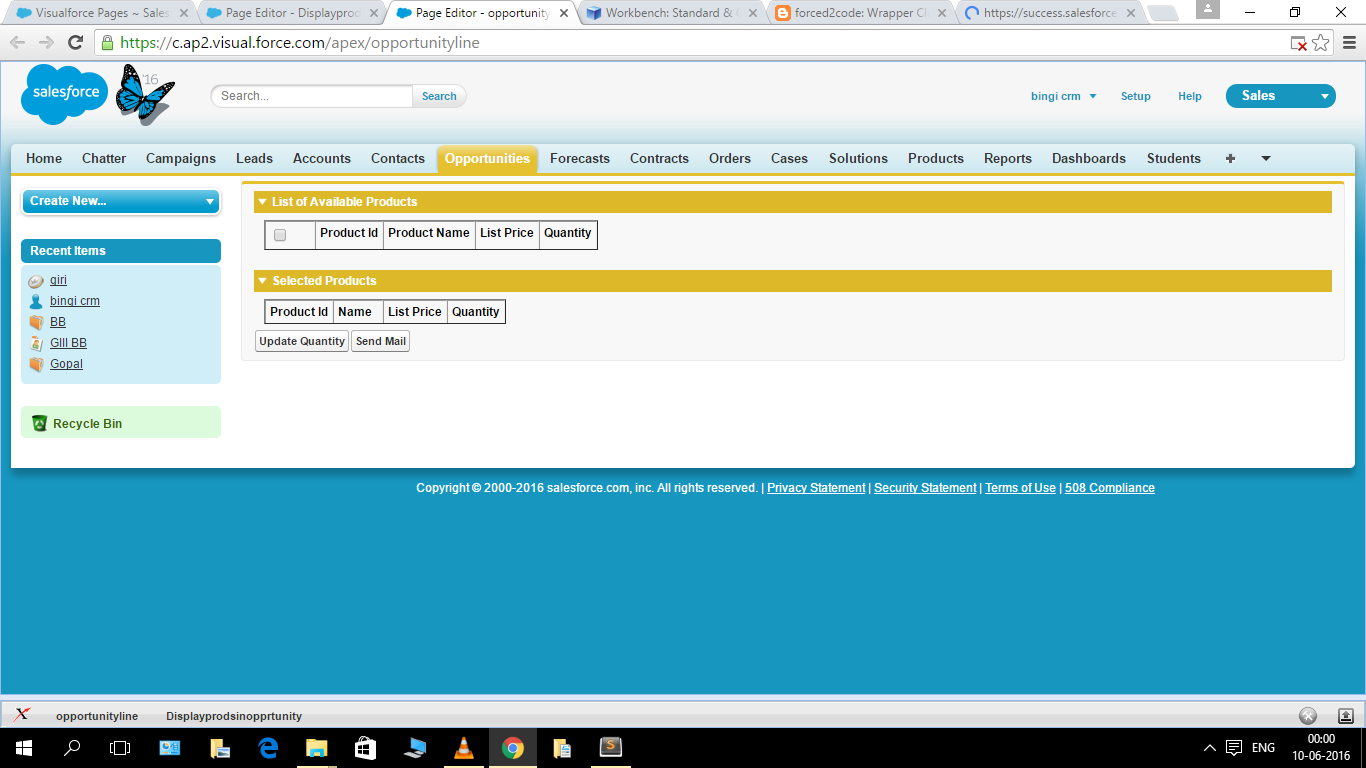This screenshot has height=768, width=1366.
Task: Collapse the Selected Products section
Action: [262, 281]
